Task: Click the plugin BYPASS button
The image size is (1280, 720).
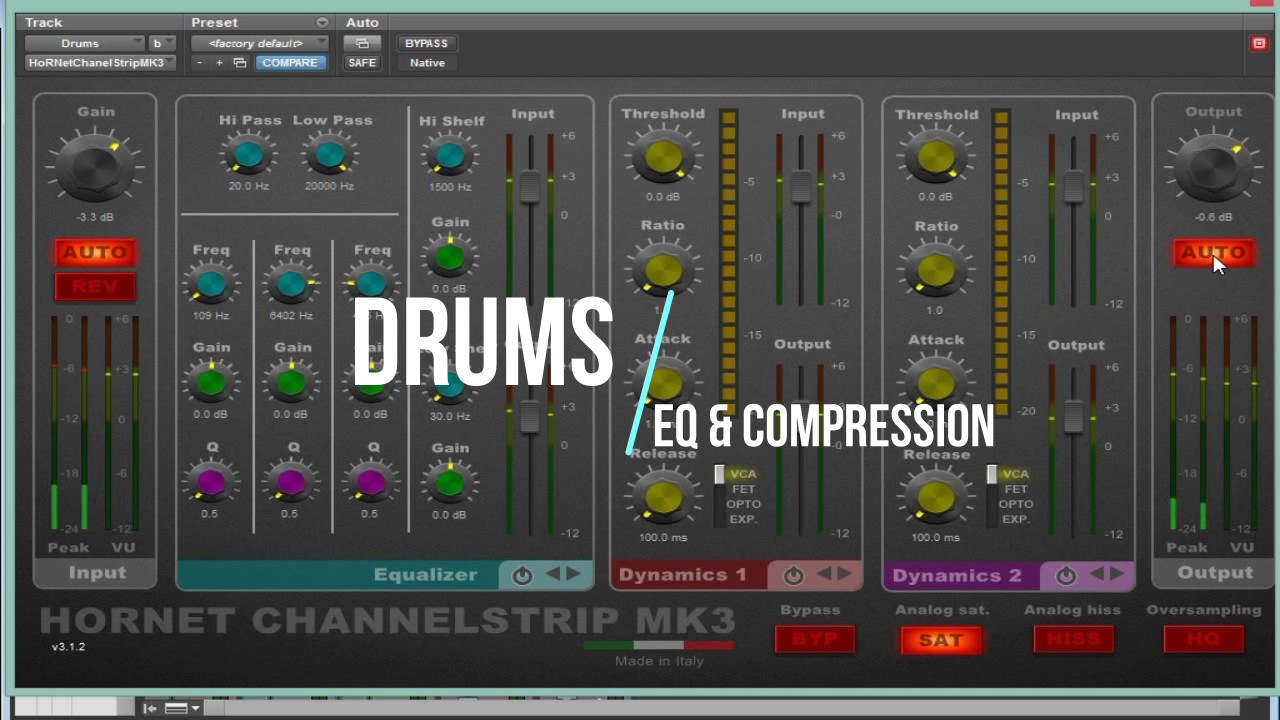Action: tap(427, 43)
